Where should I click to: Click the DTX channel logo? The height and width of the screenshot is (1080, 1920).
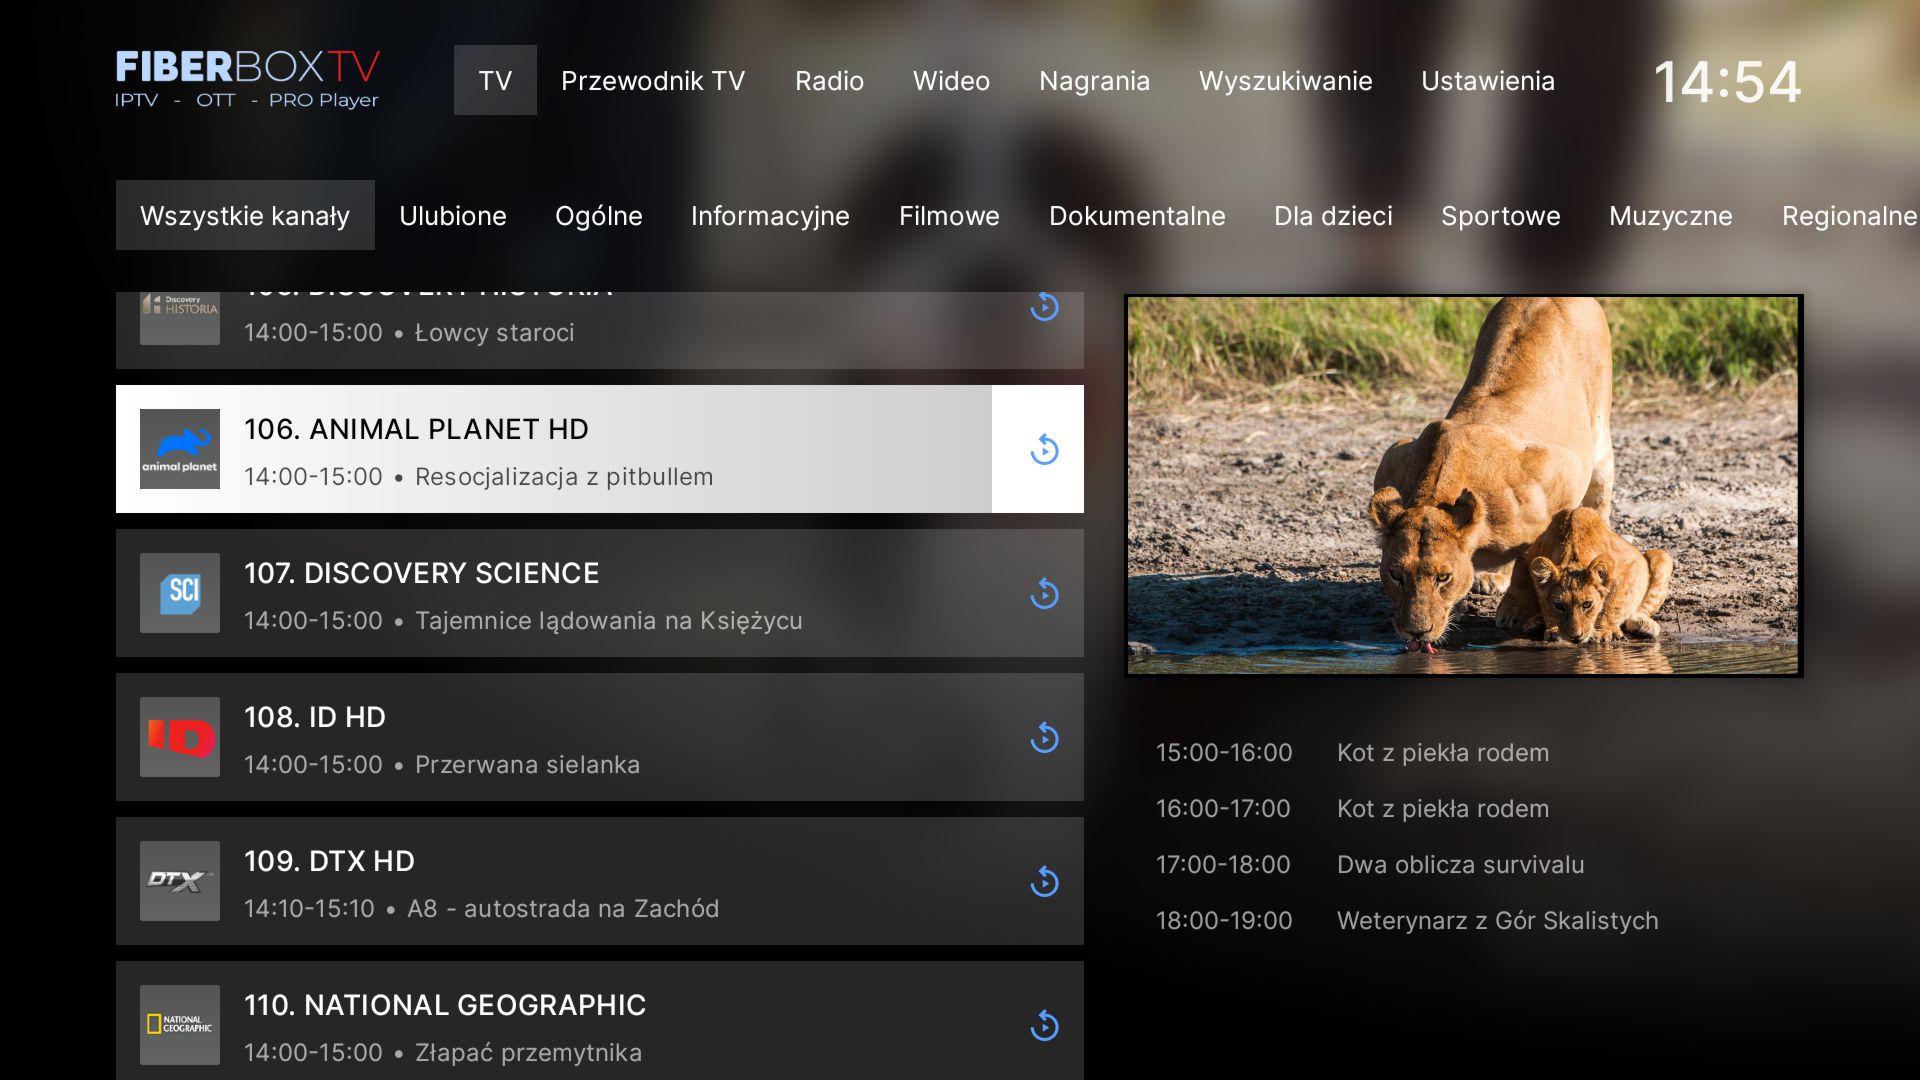click(x=179, y=881)
